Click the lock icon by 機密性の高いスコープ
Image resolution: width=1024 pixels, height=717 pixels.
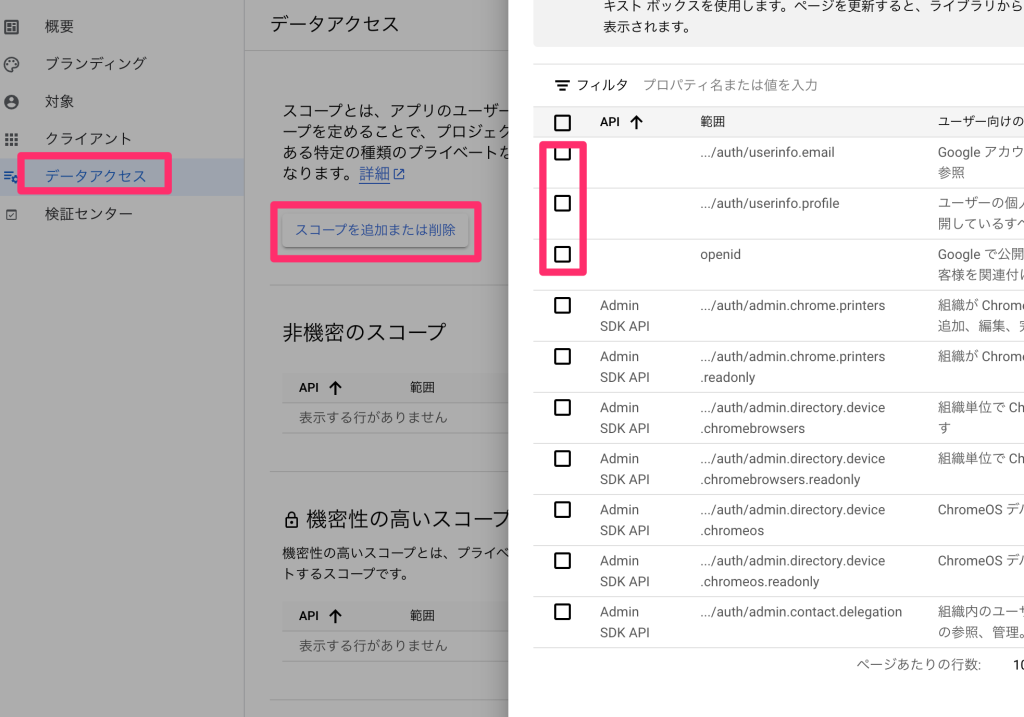coord(291,520)
